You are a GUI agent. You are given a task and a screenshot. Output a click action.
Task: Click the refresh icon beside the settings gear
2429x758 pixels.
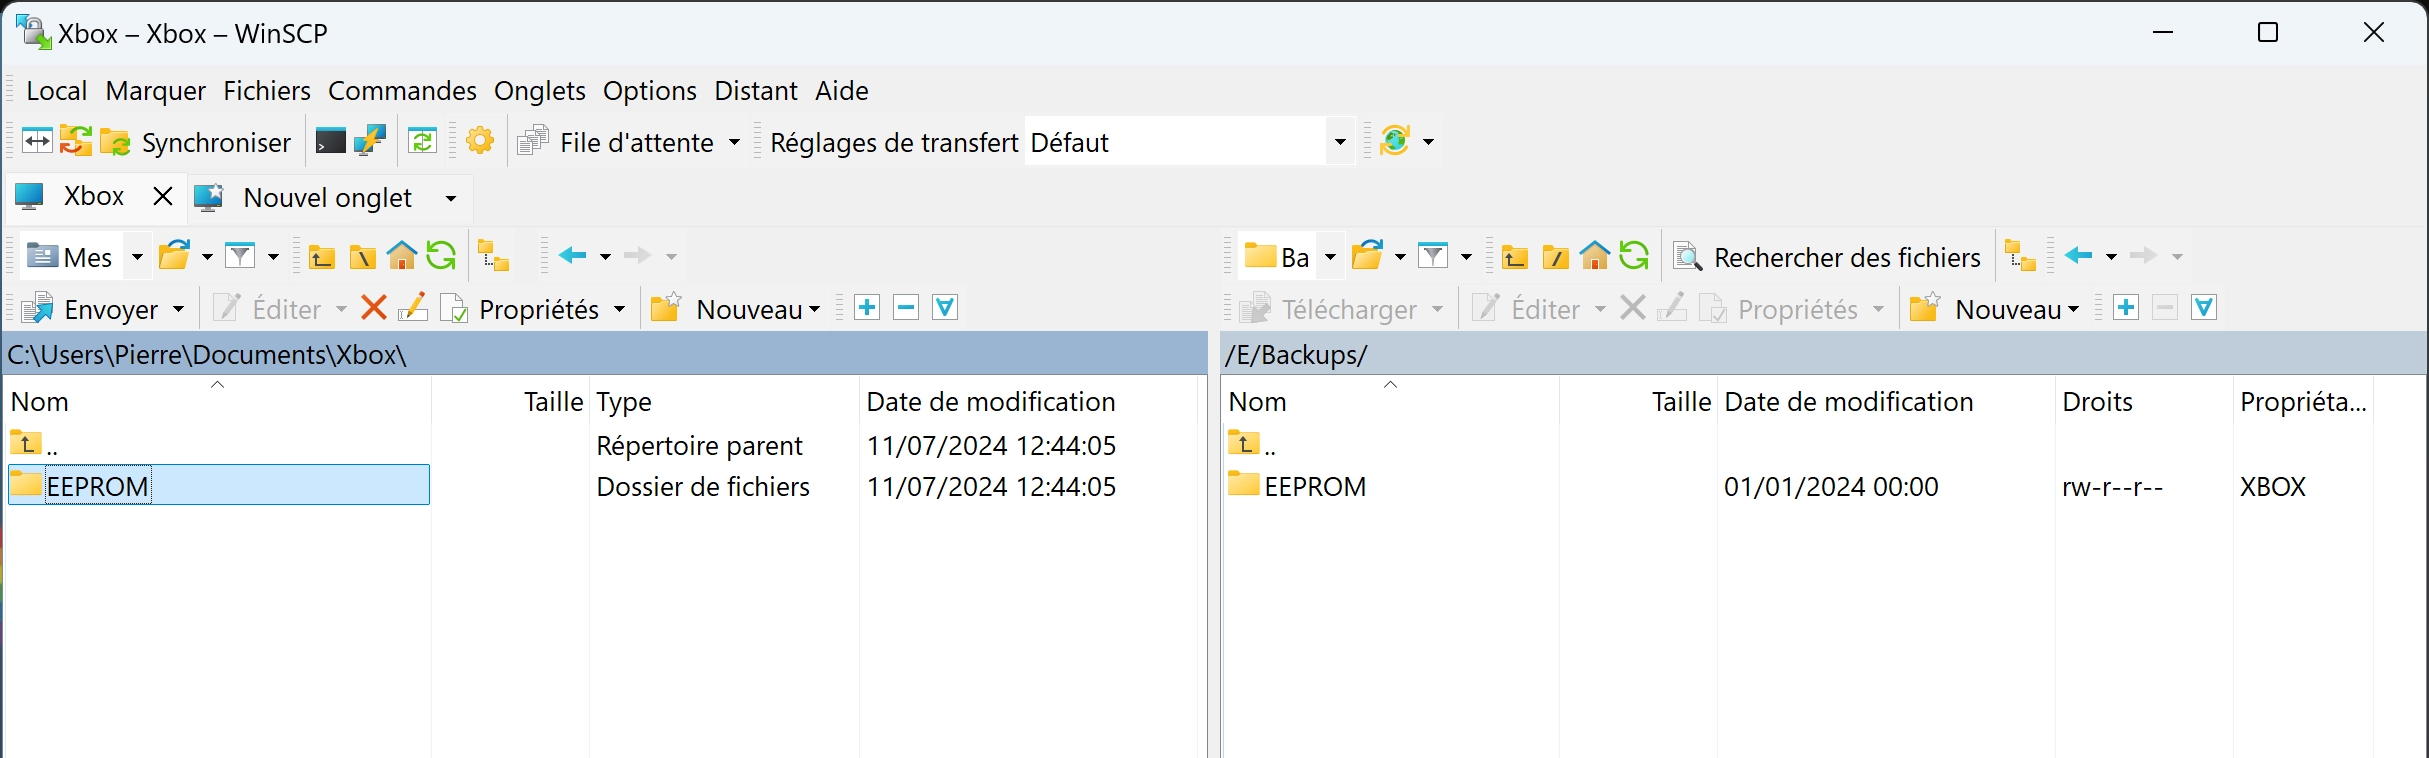pos(423,141)
